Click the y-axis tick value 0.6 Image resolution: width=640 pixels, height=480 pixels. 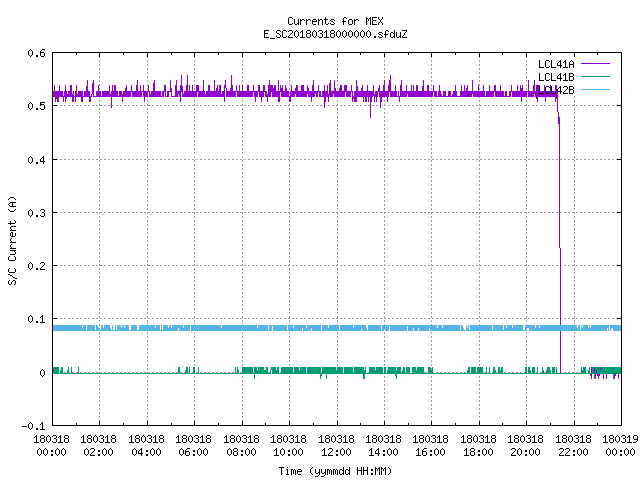36,53
